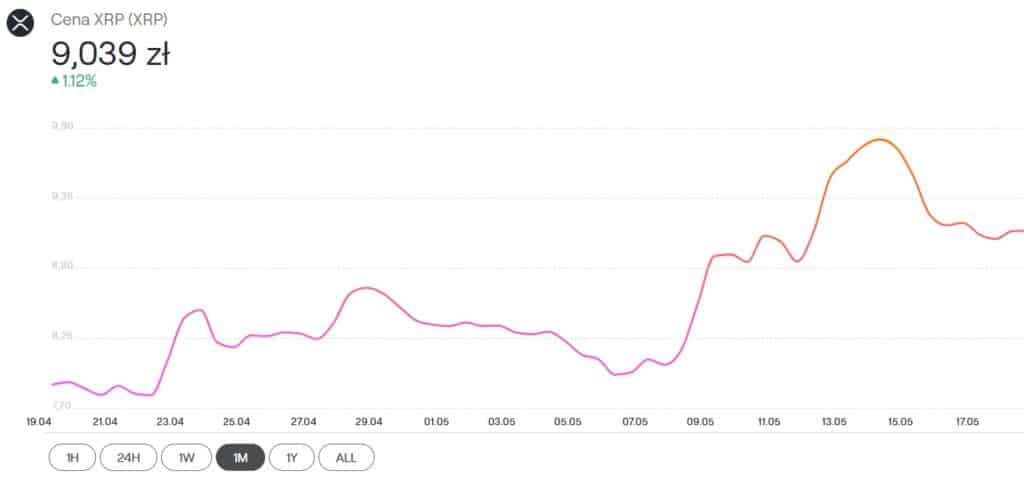
Task: Switch chart to 1W range
Action: 187,457
